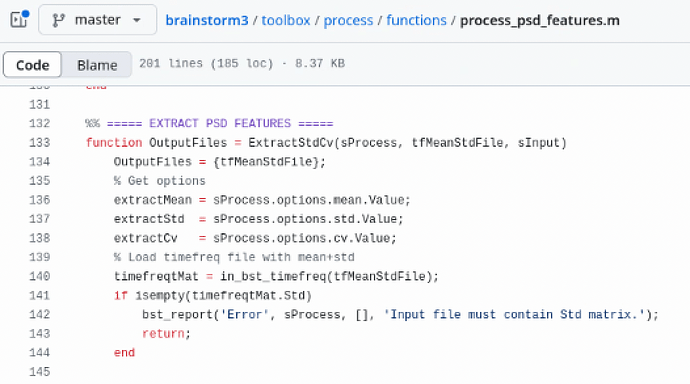Switch to the Blame view tab
Image resolution: width=690 pixels, height=384 pixels.
pyautogui.click(x=97, y=65)
